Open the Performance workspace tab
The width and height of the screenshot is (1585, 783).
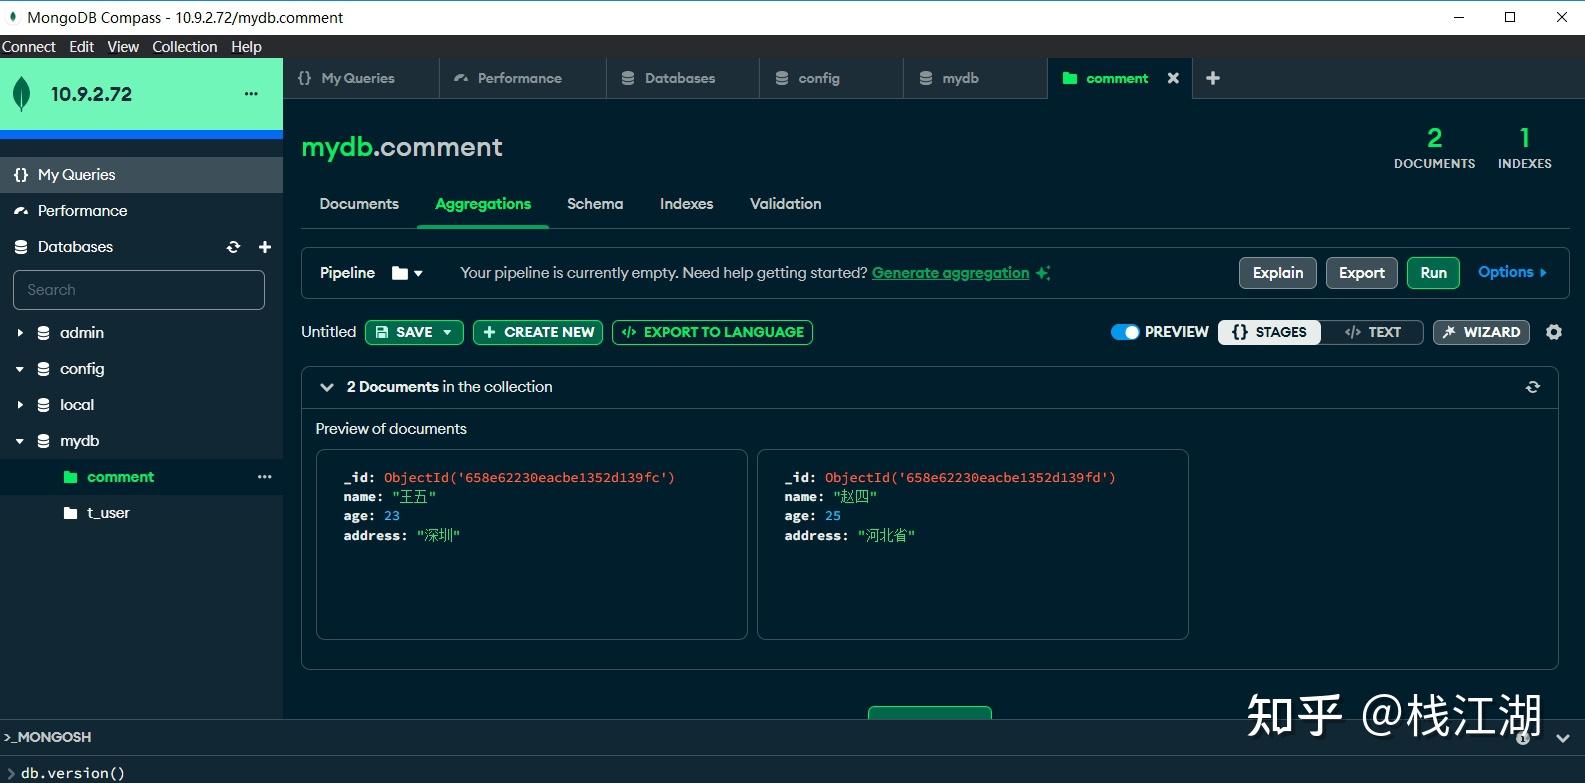pyautogui.click(x=523, y=78)
